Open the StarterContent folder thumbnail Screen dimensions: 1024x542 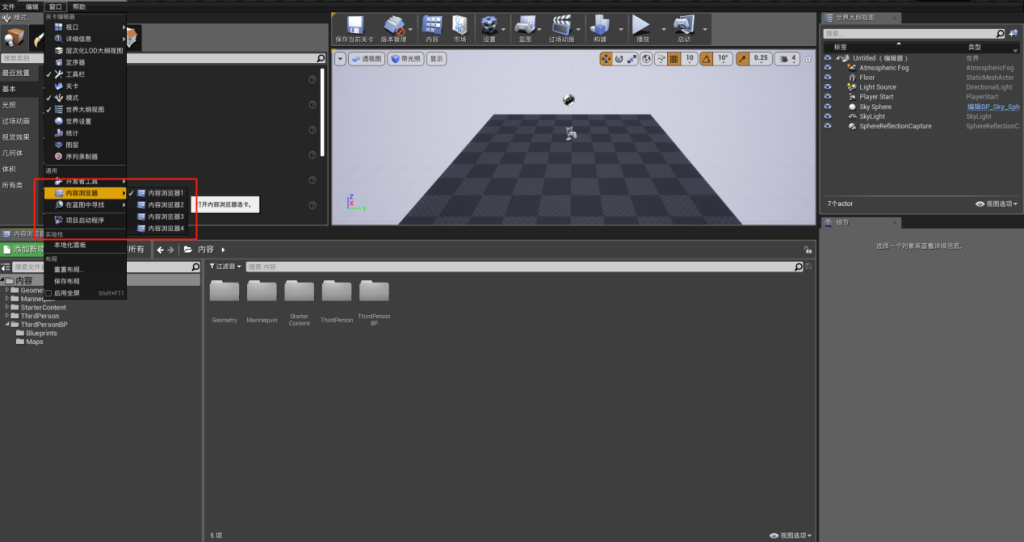[x=299, y=292]
